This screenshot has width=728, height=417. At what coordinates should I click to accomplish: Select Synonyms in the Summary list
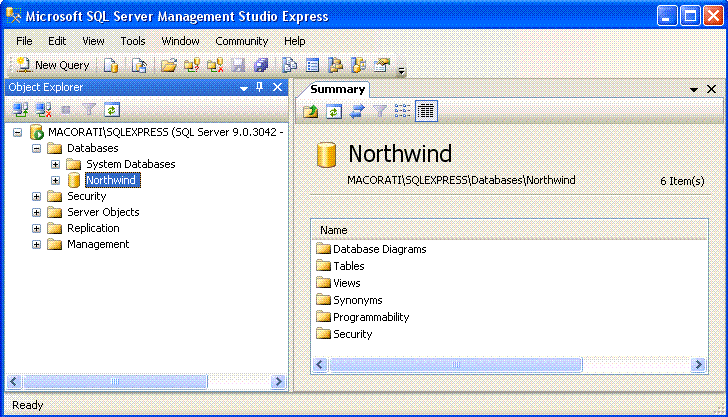pyautogui.click(x=358, y=300)
